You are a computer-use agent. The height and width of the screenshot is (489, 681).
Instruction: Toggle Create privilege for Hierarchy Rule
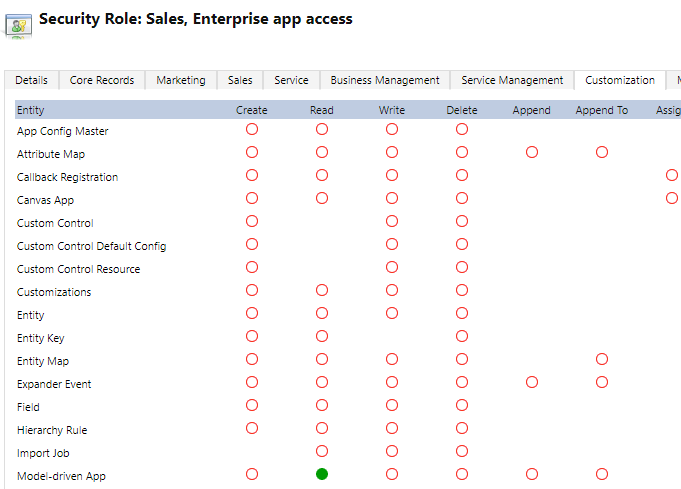pyautogui.click(x=252, y=429)
